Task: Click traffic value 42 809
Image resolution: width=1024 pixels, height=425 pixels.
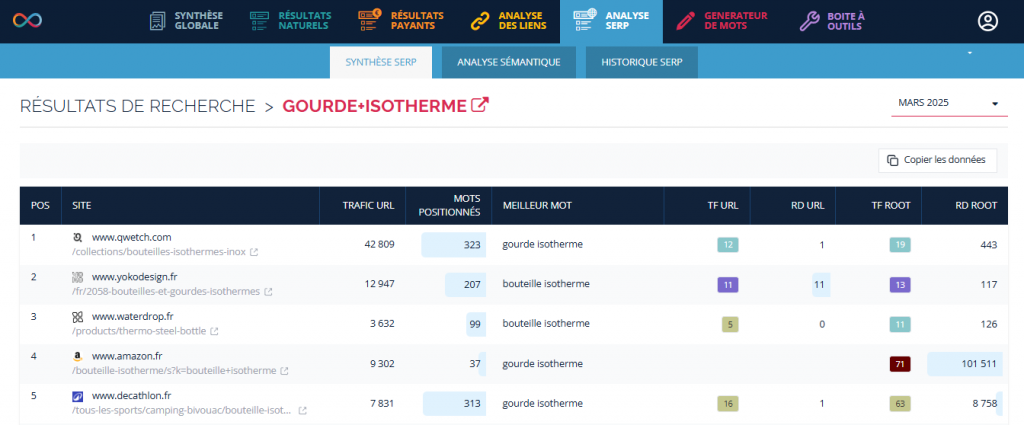Action: (379, 245)
